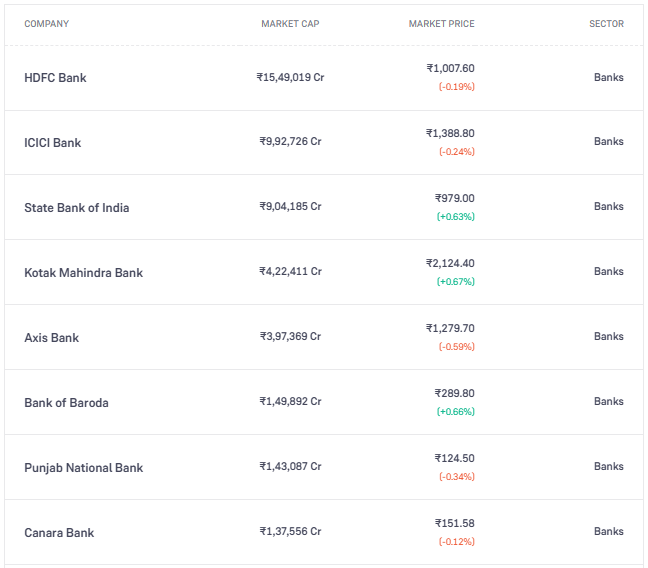This screenshot has height=568, width=648.
Task: Select State Bank of India row
Action: (x=76, y=208)
